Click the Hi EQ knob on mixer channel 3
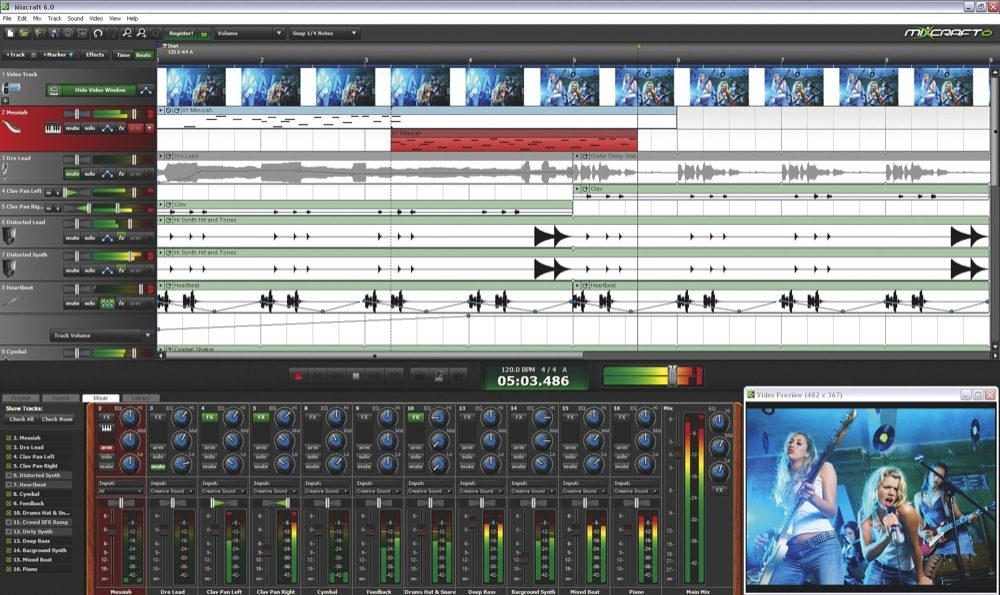This screenshot has height=595, width=1000. [x=182, y=418]
